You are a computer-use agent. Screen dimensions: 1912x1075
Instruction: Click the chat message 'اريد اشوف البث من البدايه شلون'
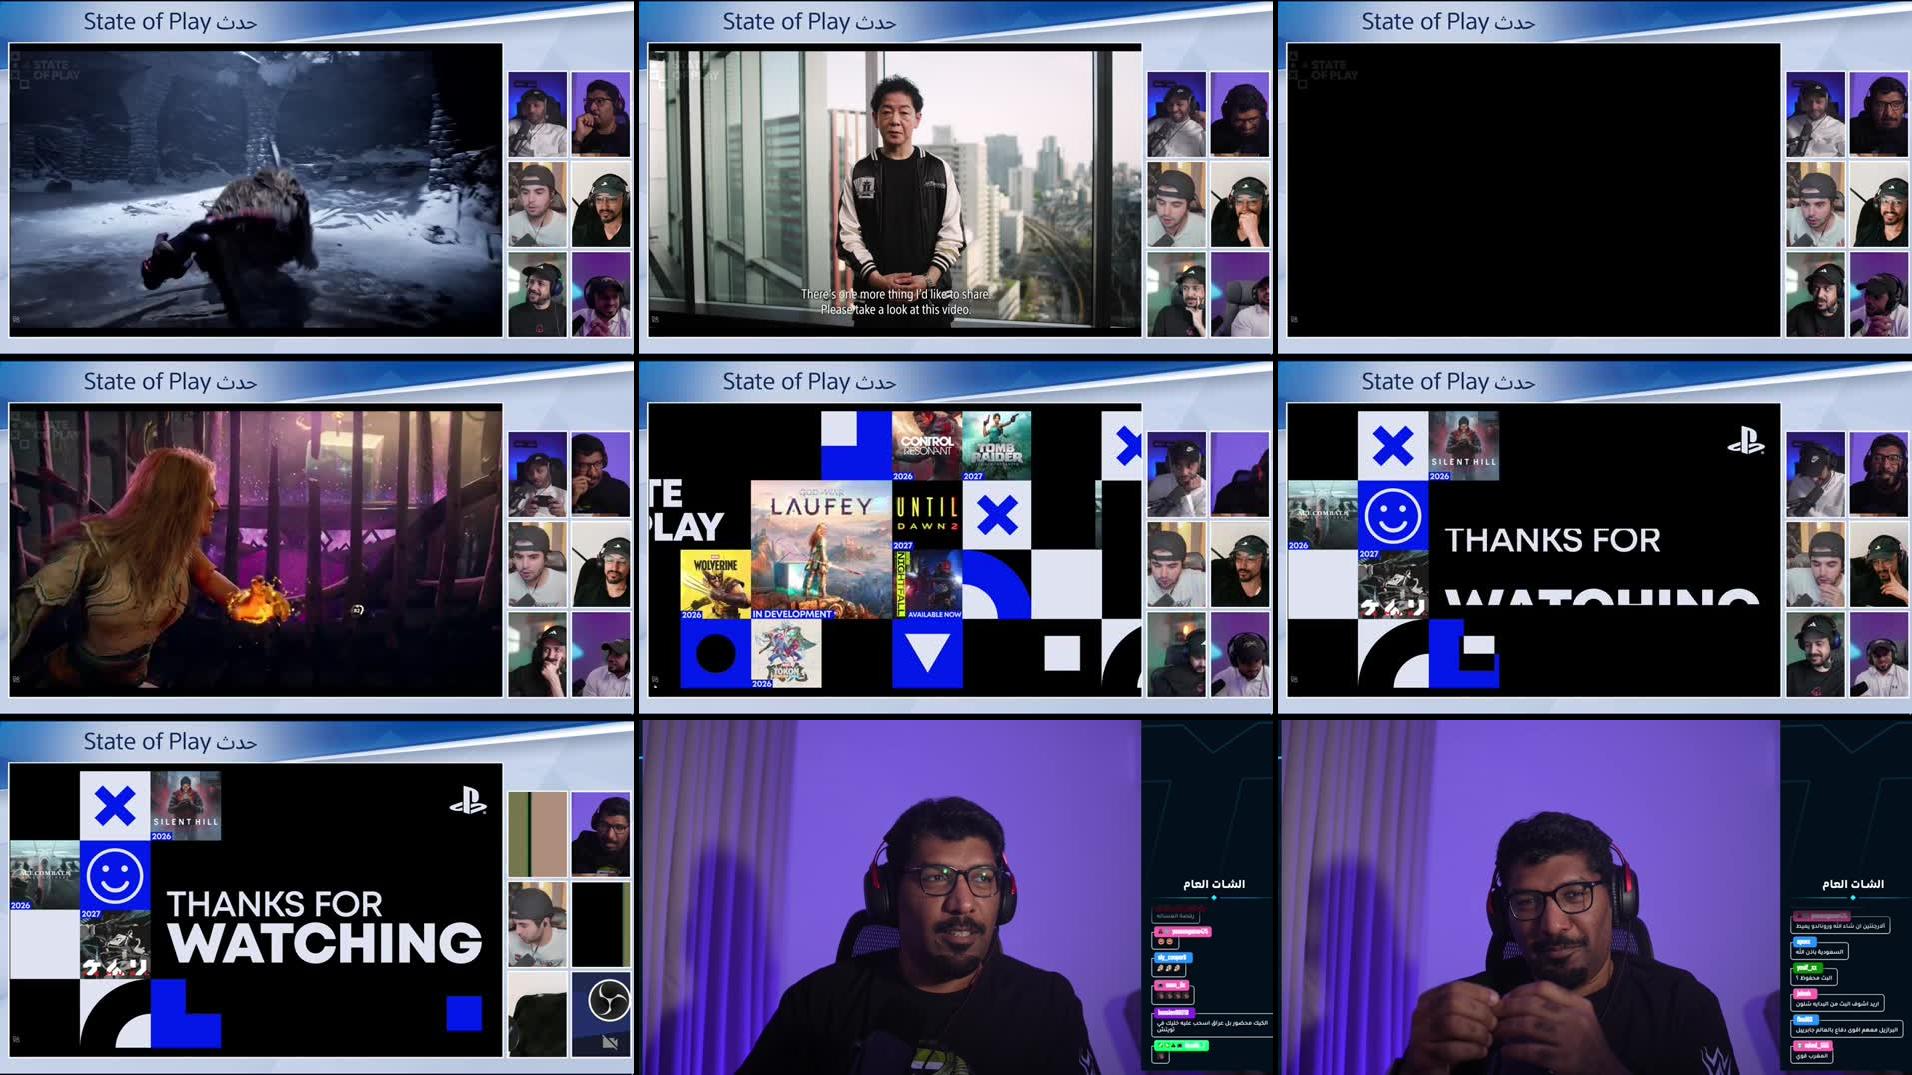coord(1838,1003)
